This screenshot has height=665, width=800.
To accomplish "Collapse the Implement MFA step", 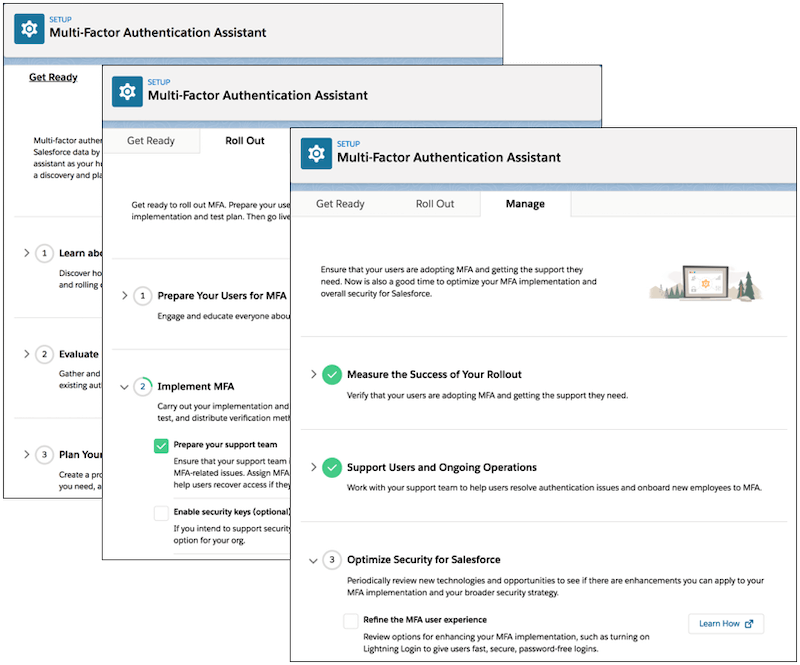I will pyautogui.click(x=124, y=387).
